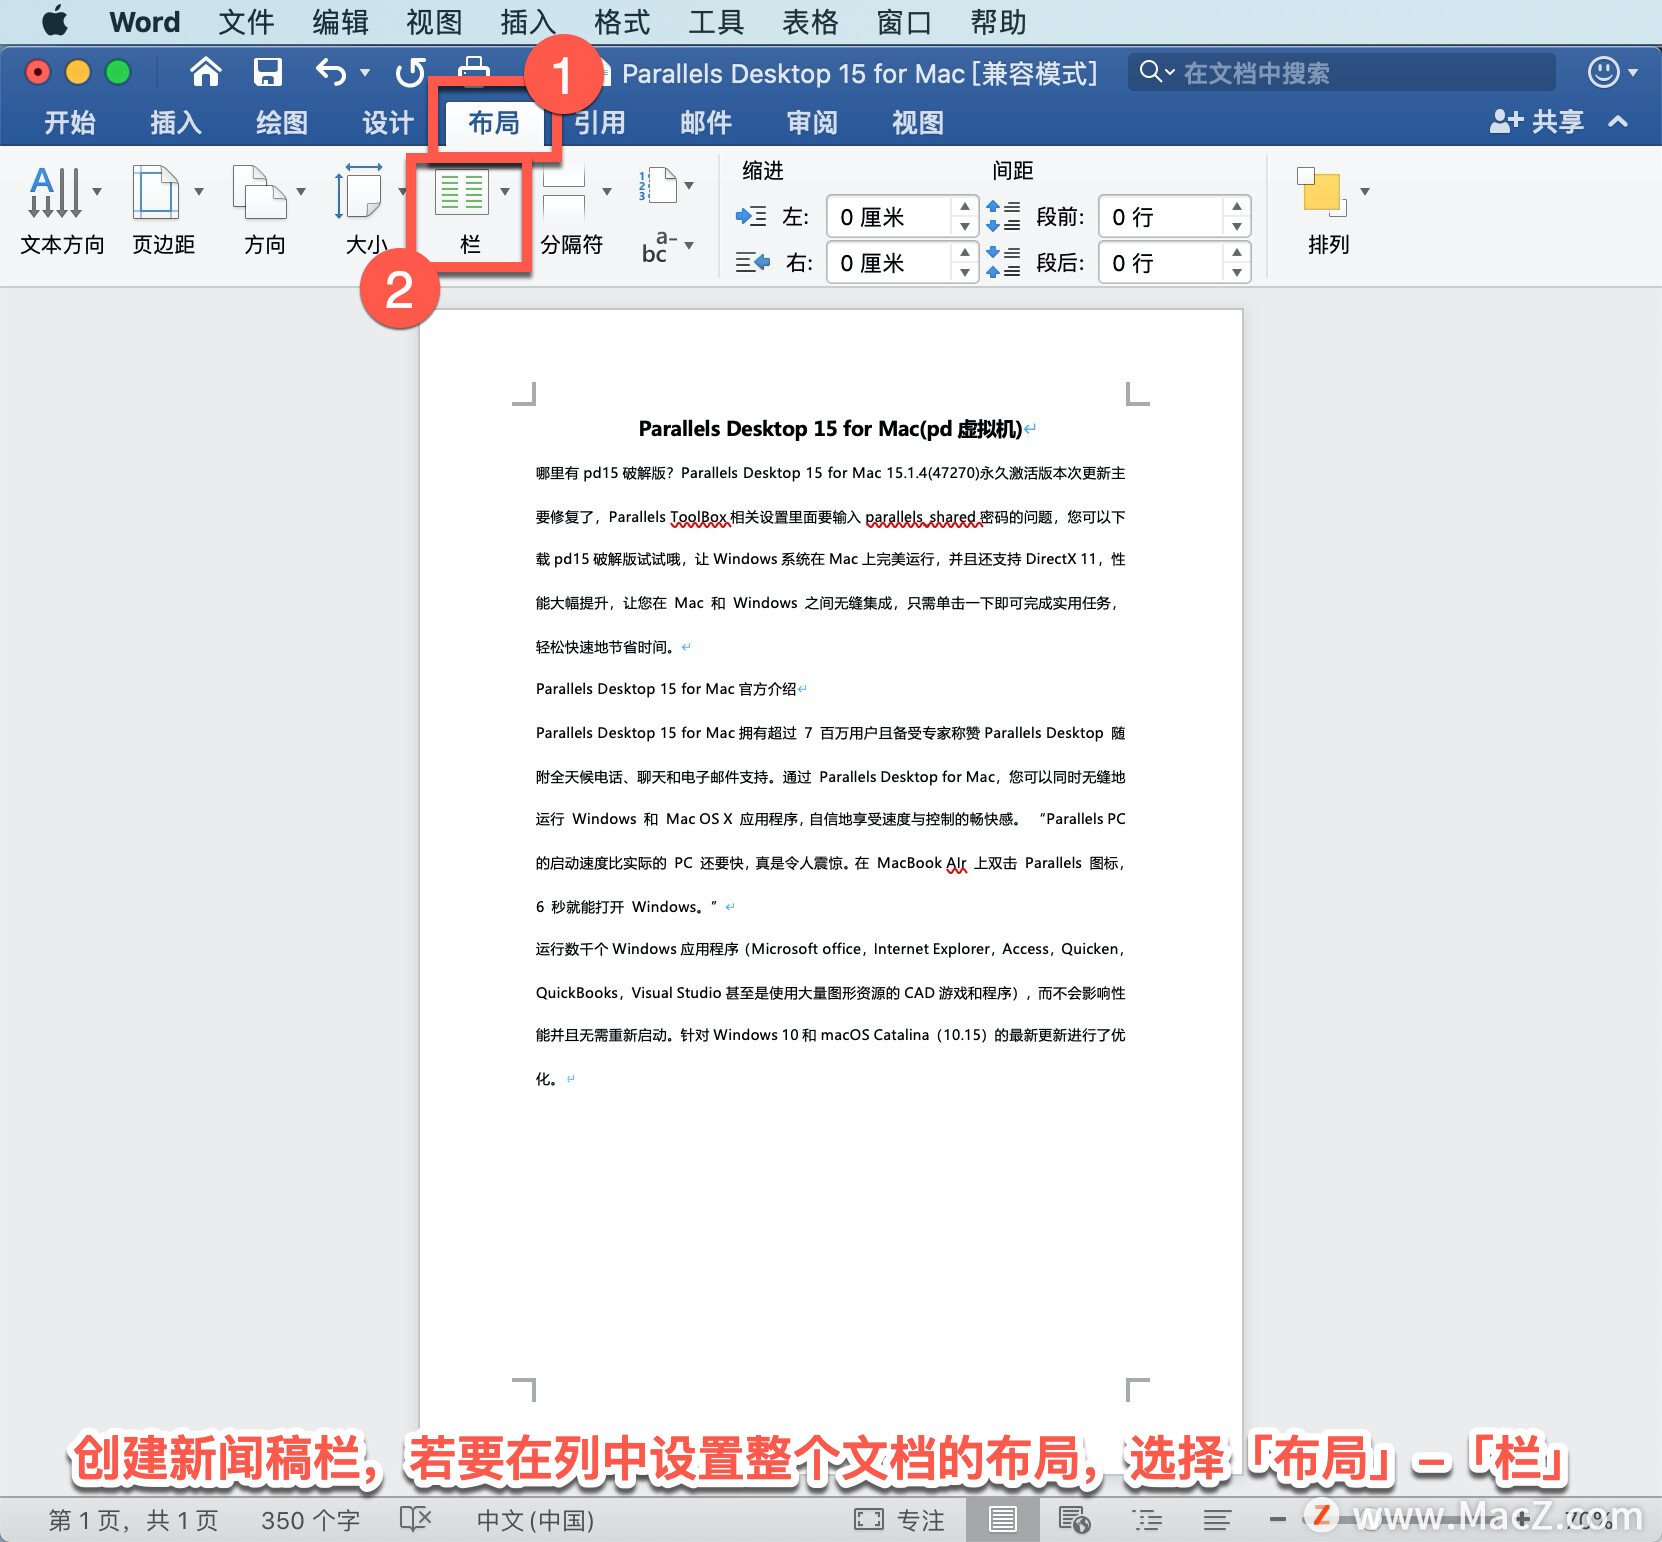Click the Size (大小) page icon
1662x1542 pixels.
(x=359, y=192)
